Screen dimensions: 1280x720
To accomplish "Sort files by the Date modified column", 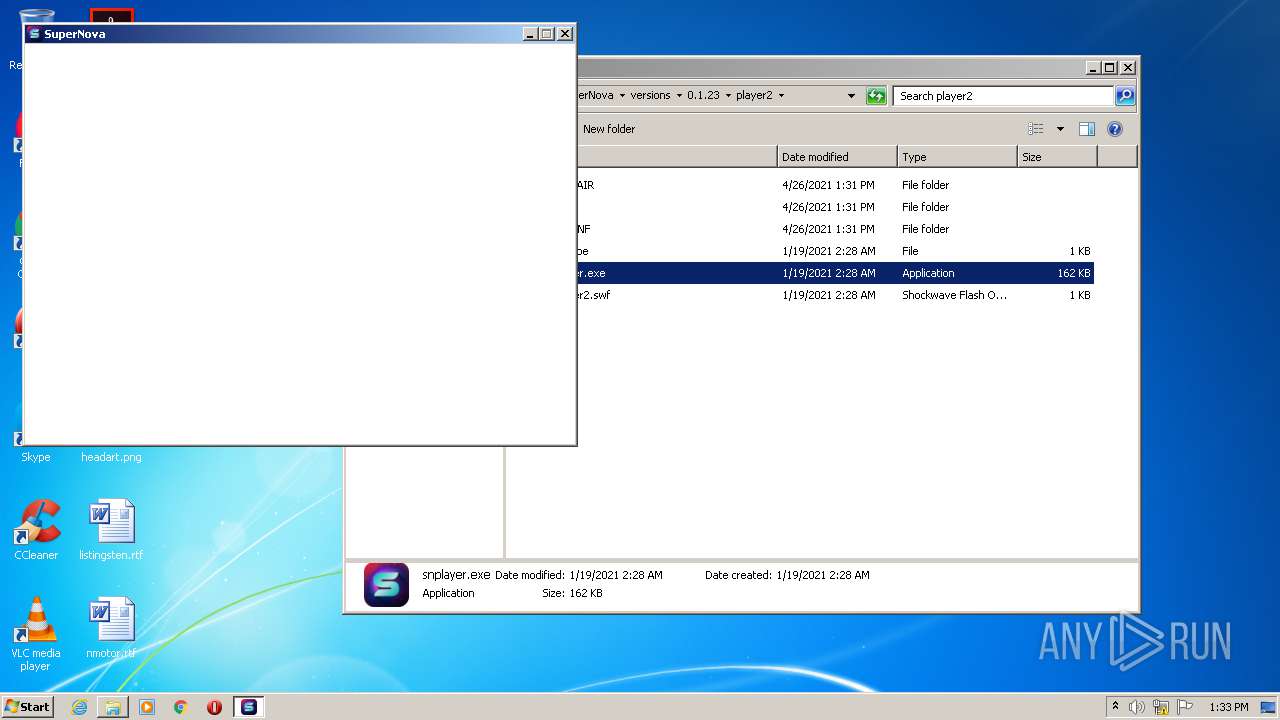I will [837, 157].
